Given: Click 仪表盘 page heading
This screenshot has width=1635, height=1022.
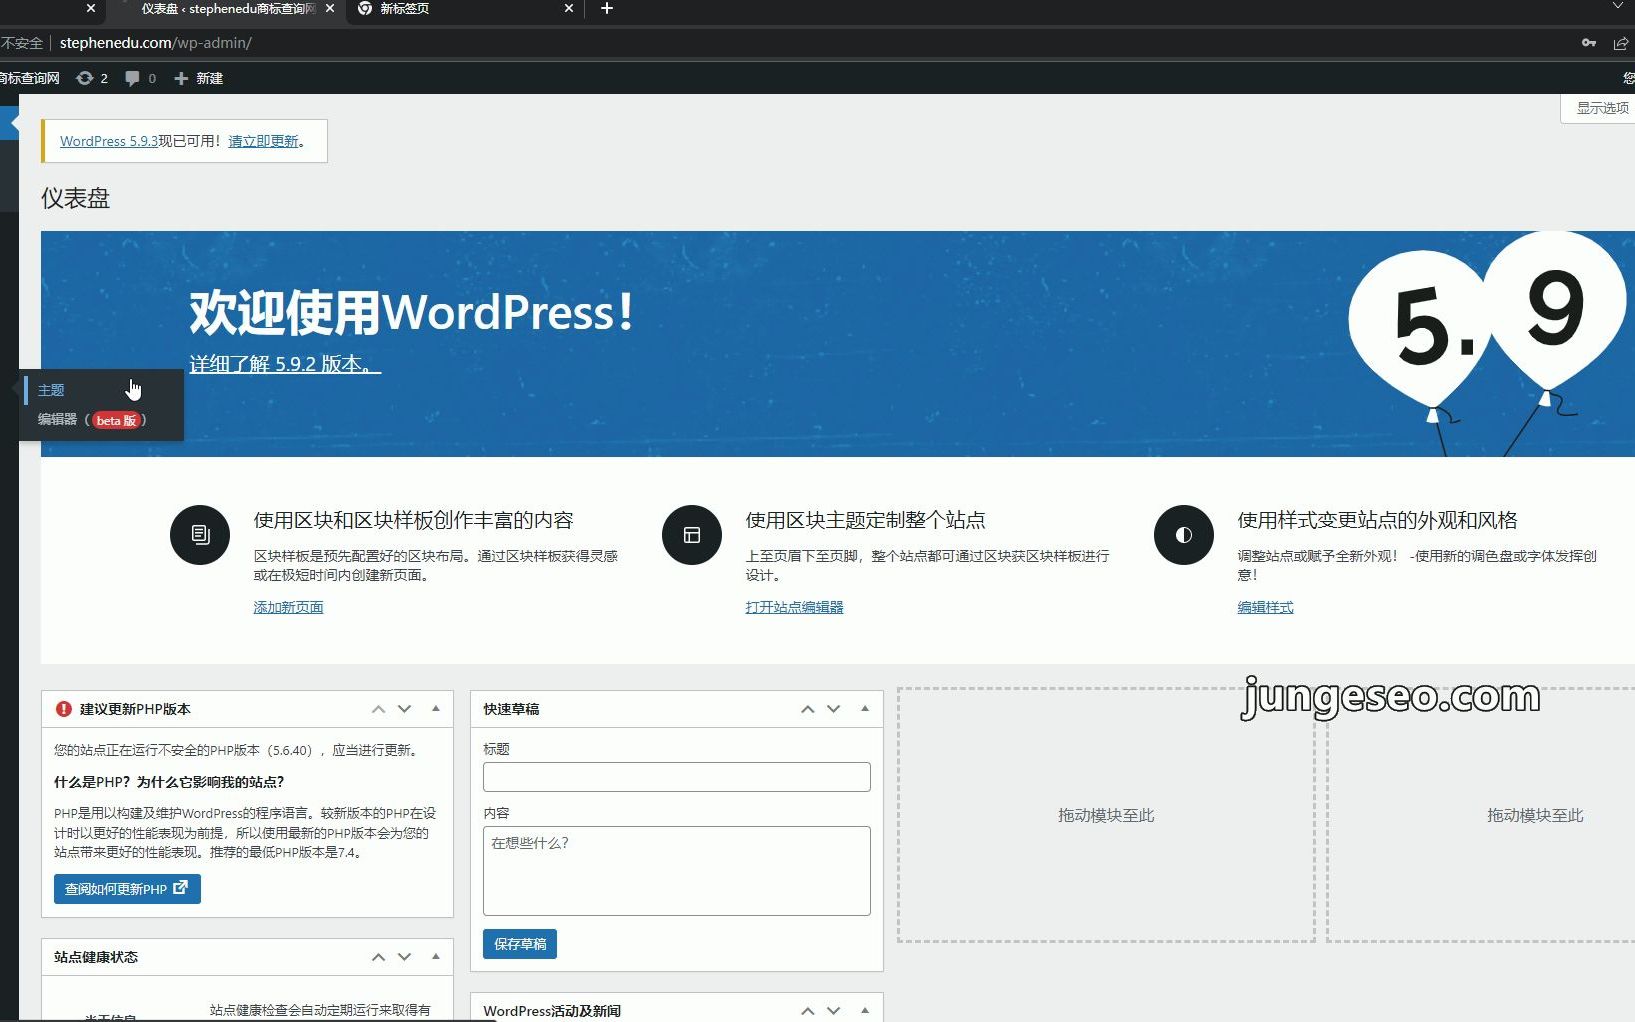Looking at the screenshot, I should [x=75, y=198].
